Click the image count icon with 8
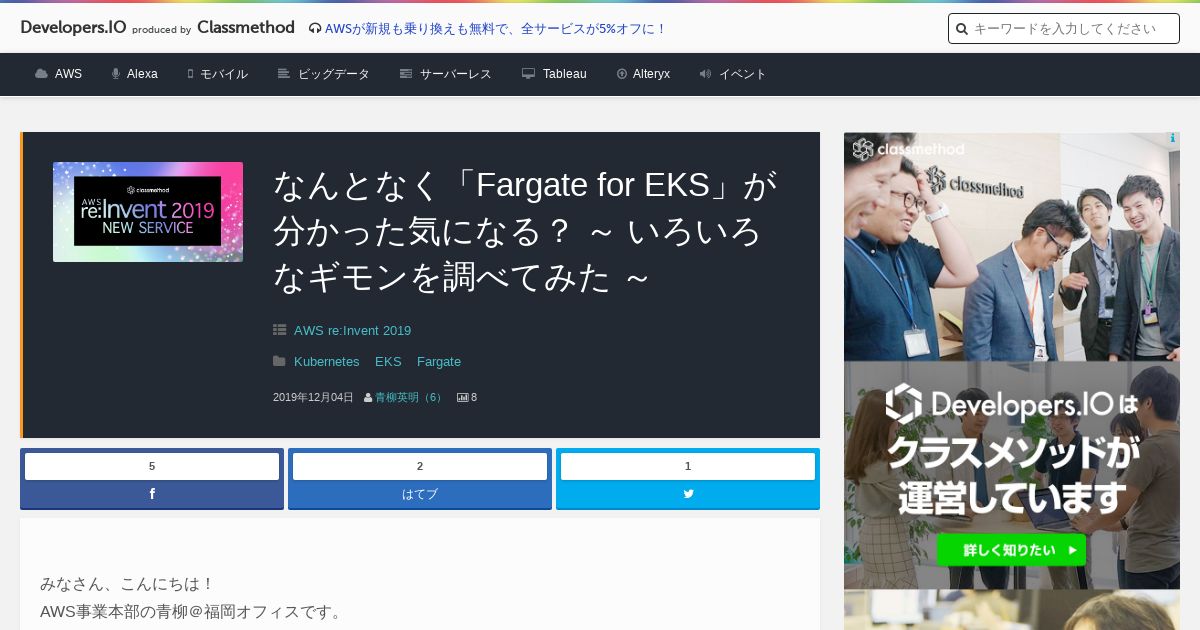This screenshot has width=1200, height=630. point(463,397)
